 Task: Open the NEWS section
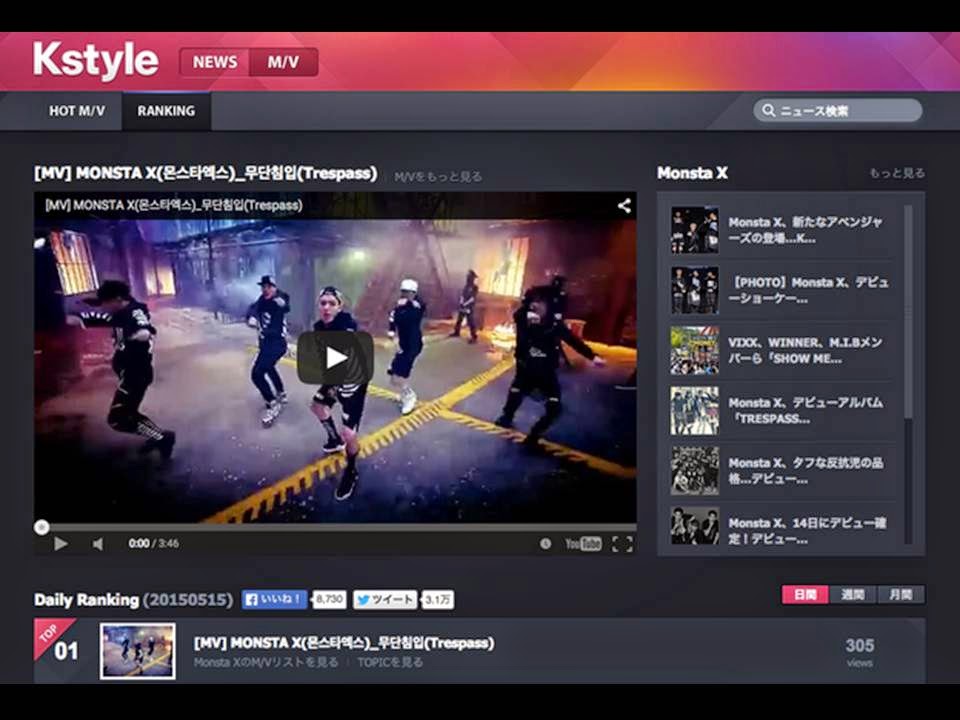coord(215,62)
